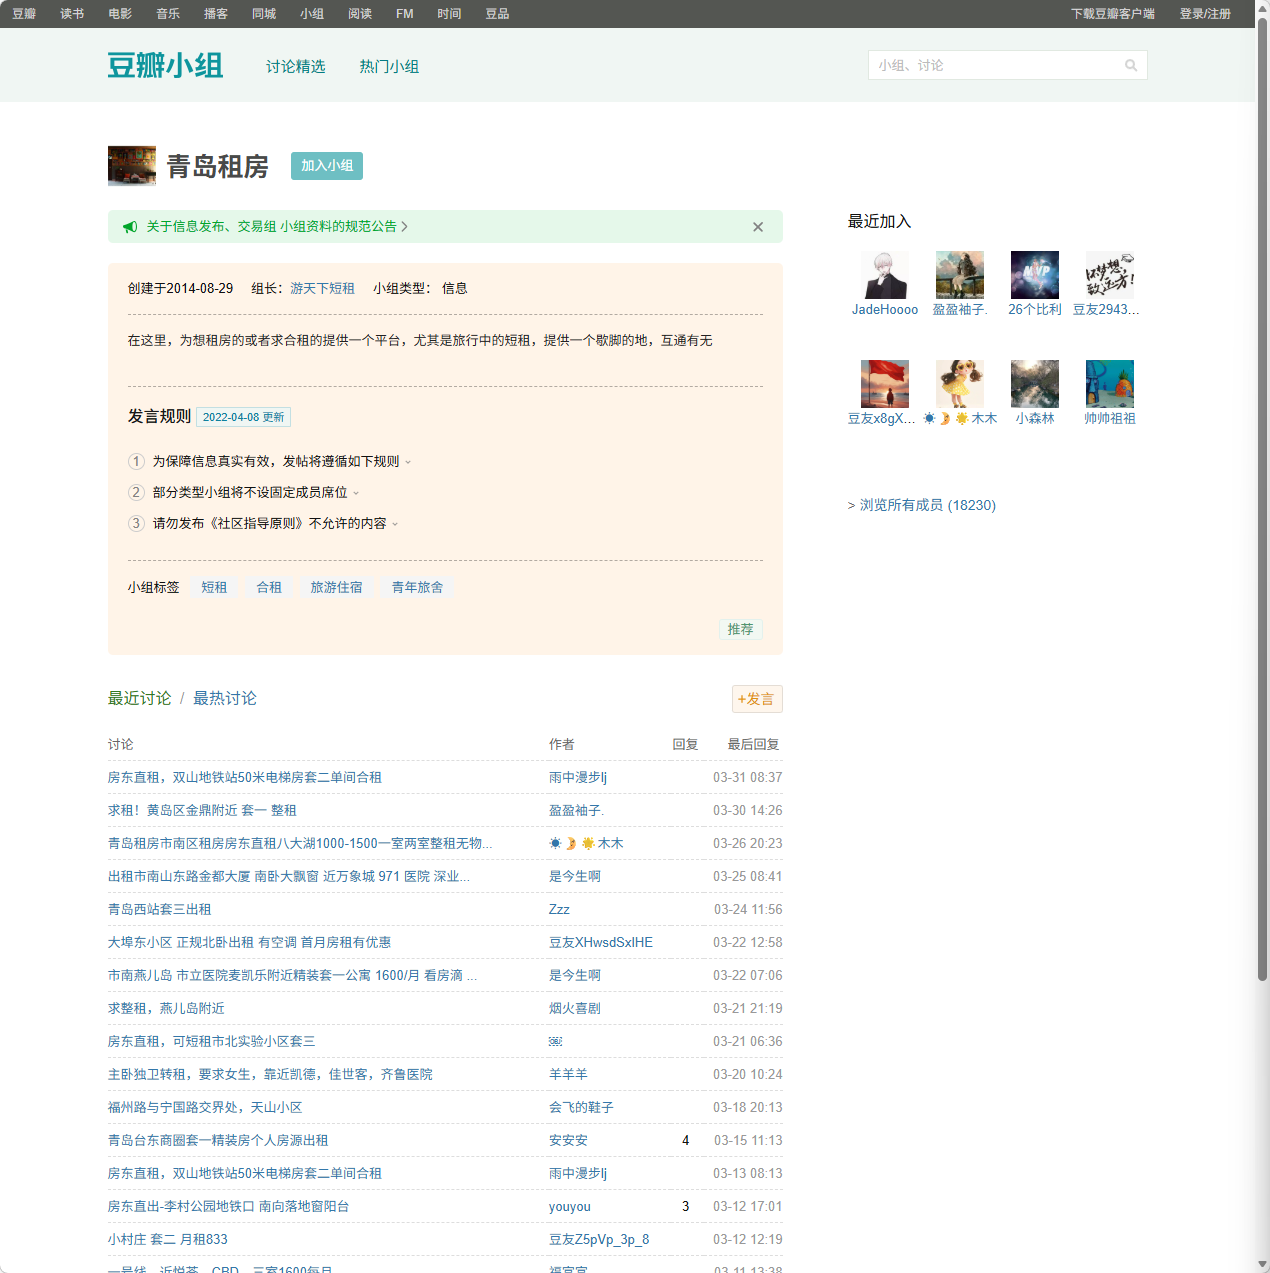The width and height of the screenshot is (1270, 1273).
Task: Open JadeHoooo's member avatar
Action: point(885,275)
